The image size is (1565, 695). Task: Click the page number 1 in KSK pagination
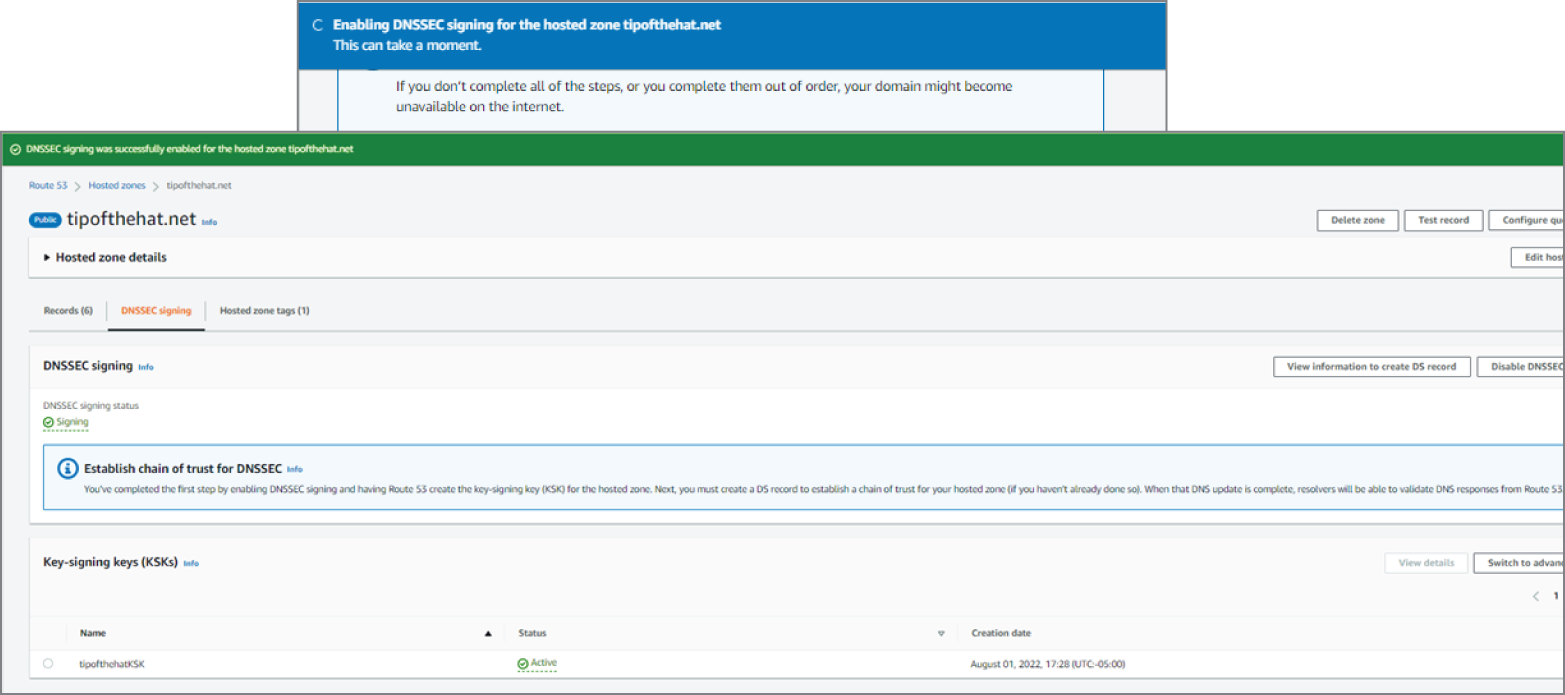pos(1556,596)
